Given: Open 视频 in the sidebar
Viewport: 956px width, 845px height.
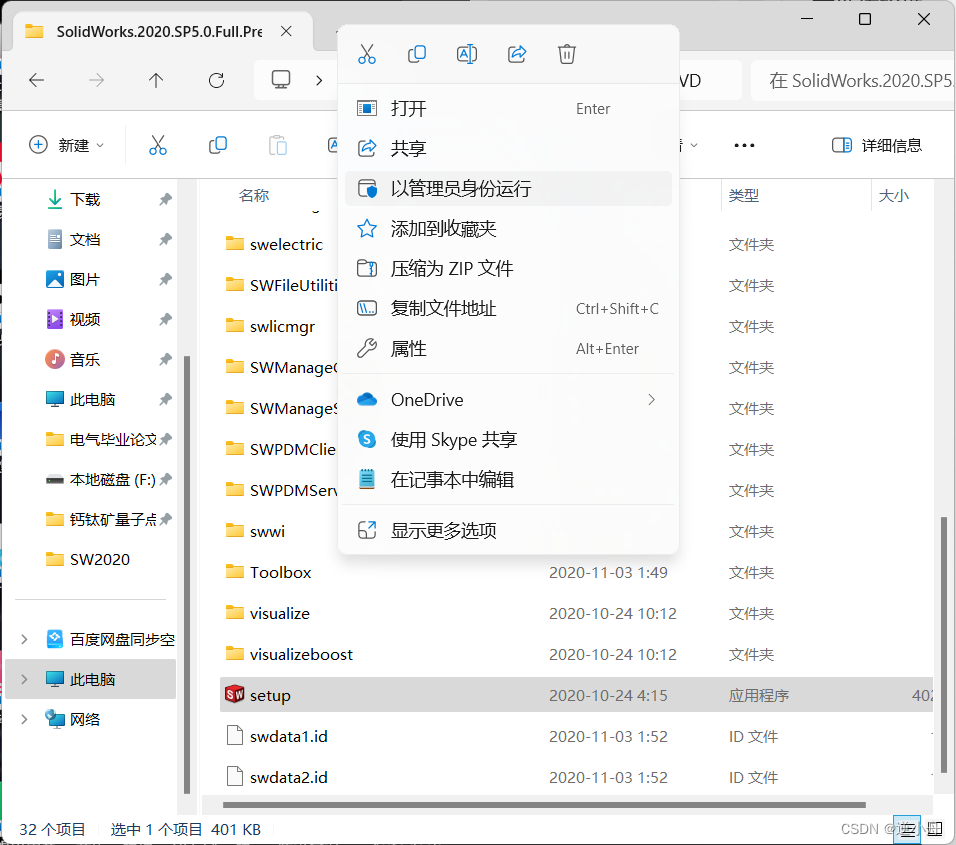Looking at the screenshot, I should [84, 319].
